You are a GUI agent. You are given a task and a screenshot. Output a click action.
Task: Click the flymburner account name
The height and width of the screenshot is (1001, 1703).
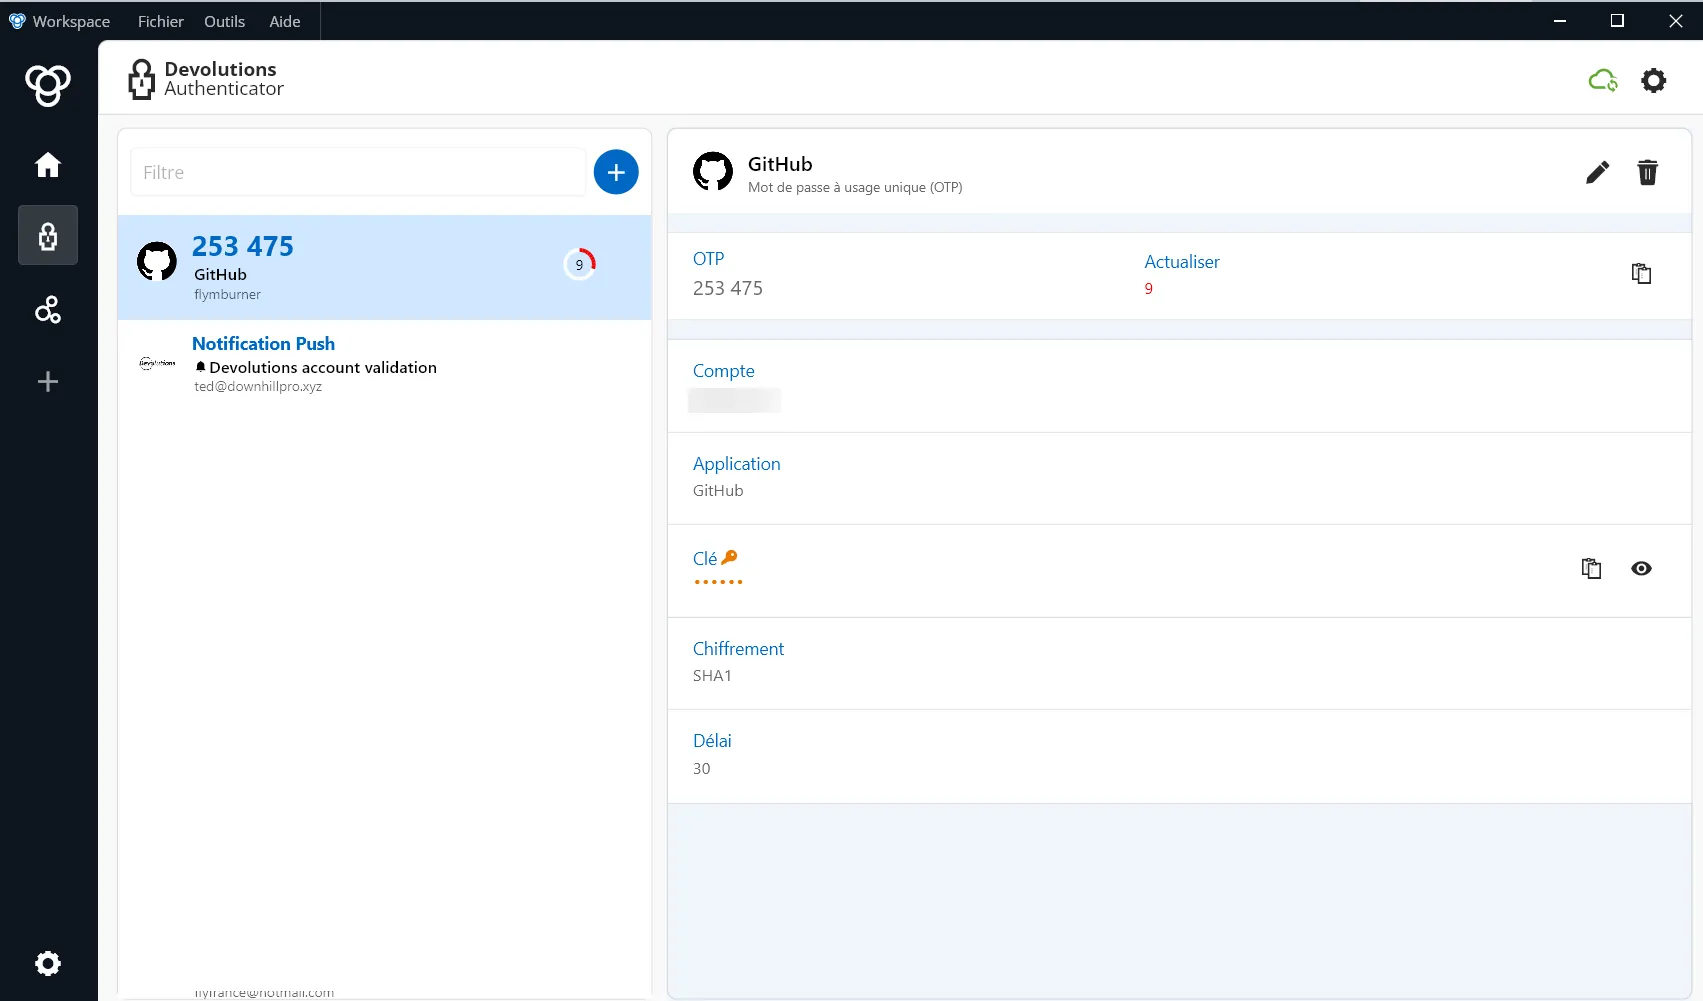227,295
